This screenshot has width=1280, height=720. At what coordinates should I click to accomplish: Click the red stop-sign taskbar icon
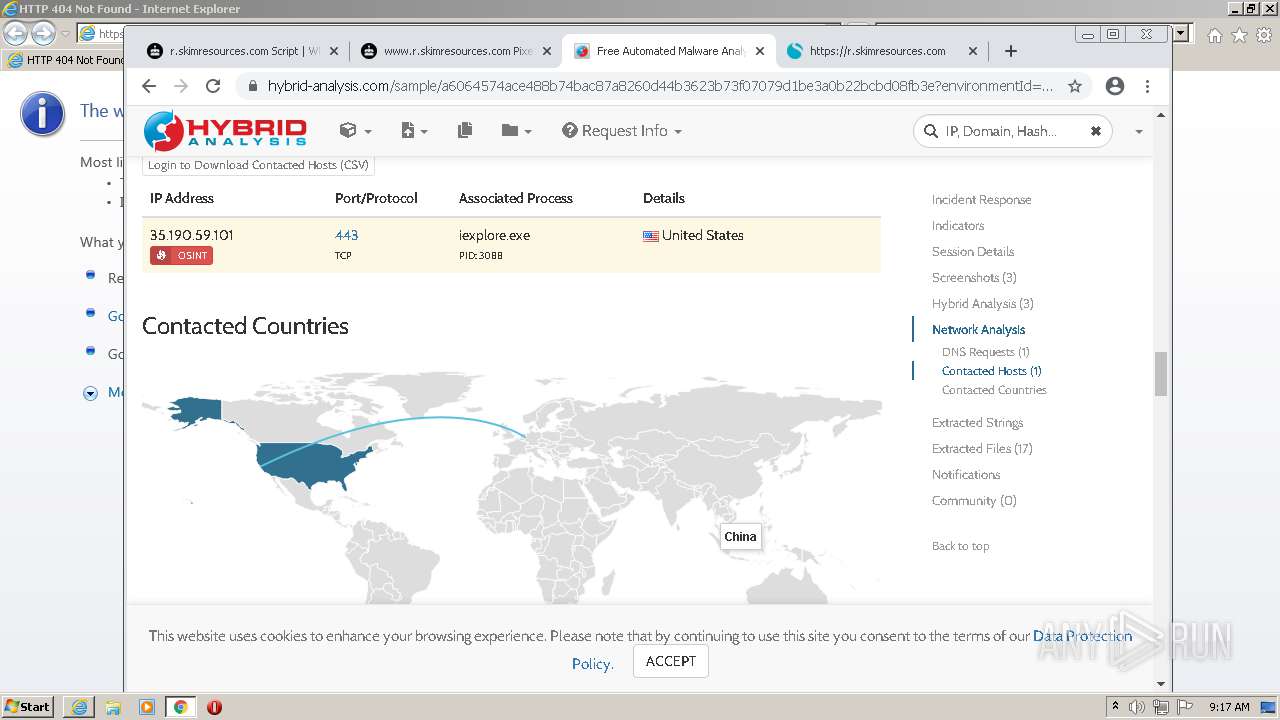tap(214, 707)
